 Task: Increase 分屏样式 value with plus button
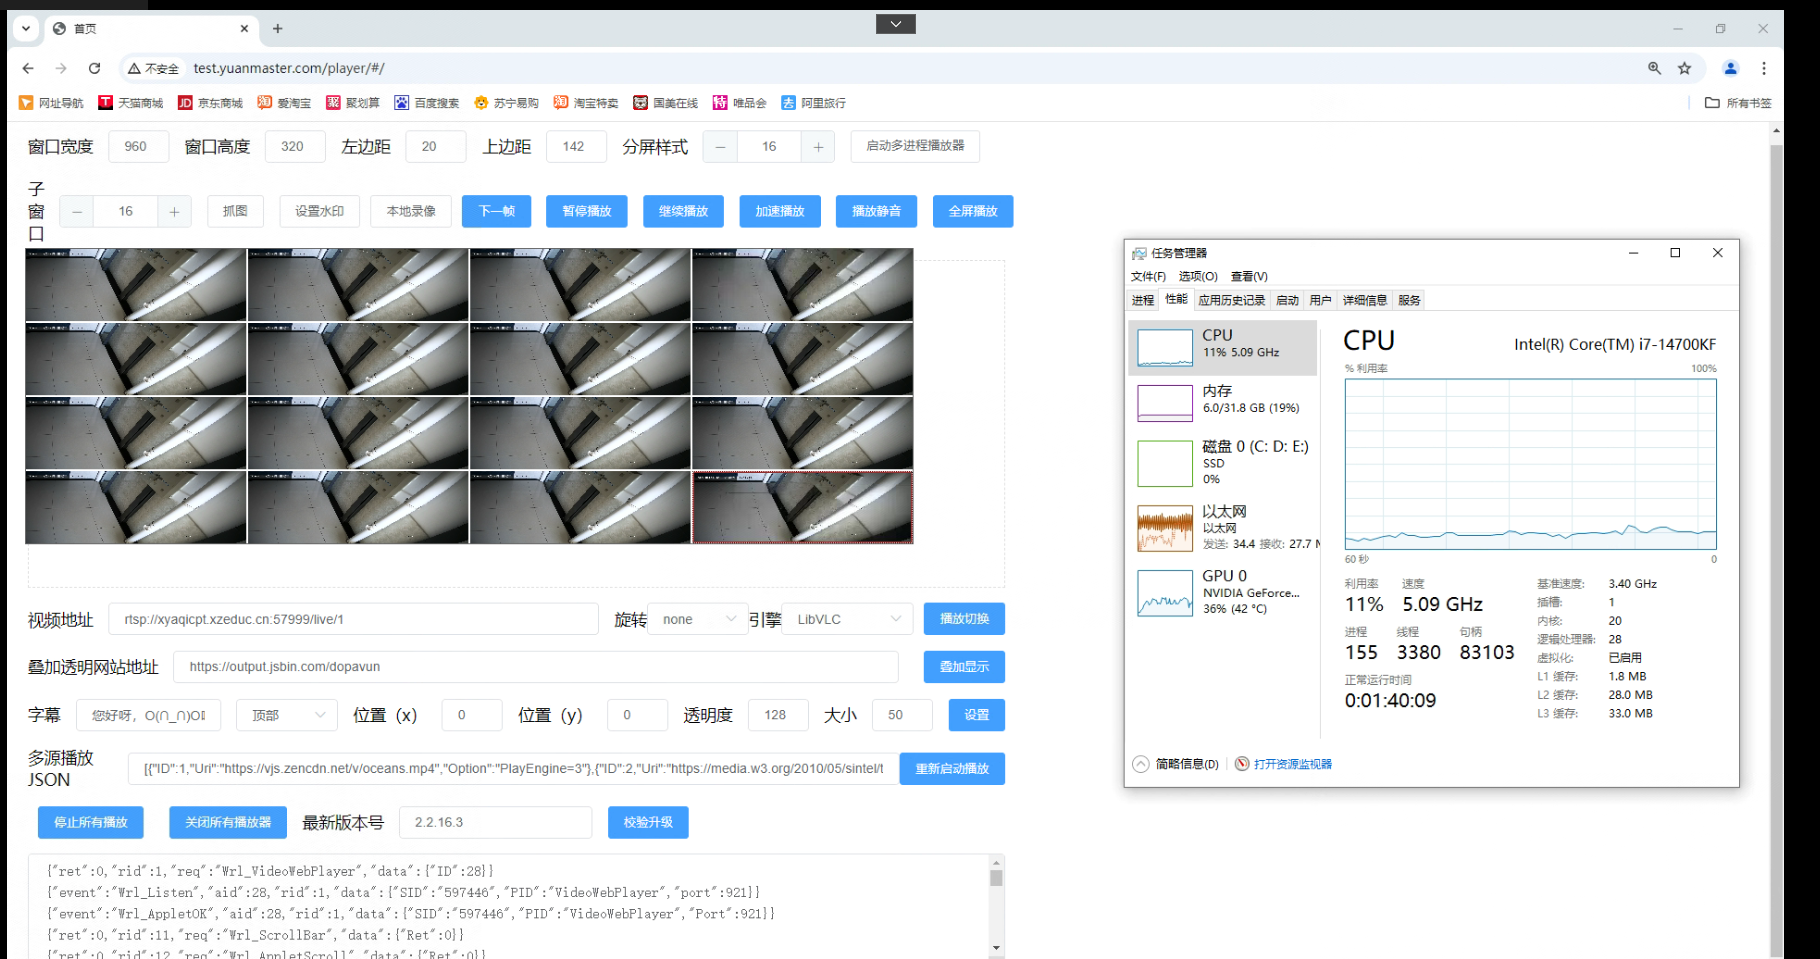818,147
